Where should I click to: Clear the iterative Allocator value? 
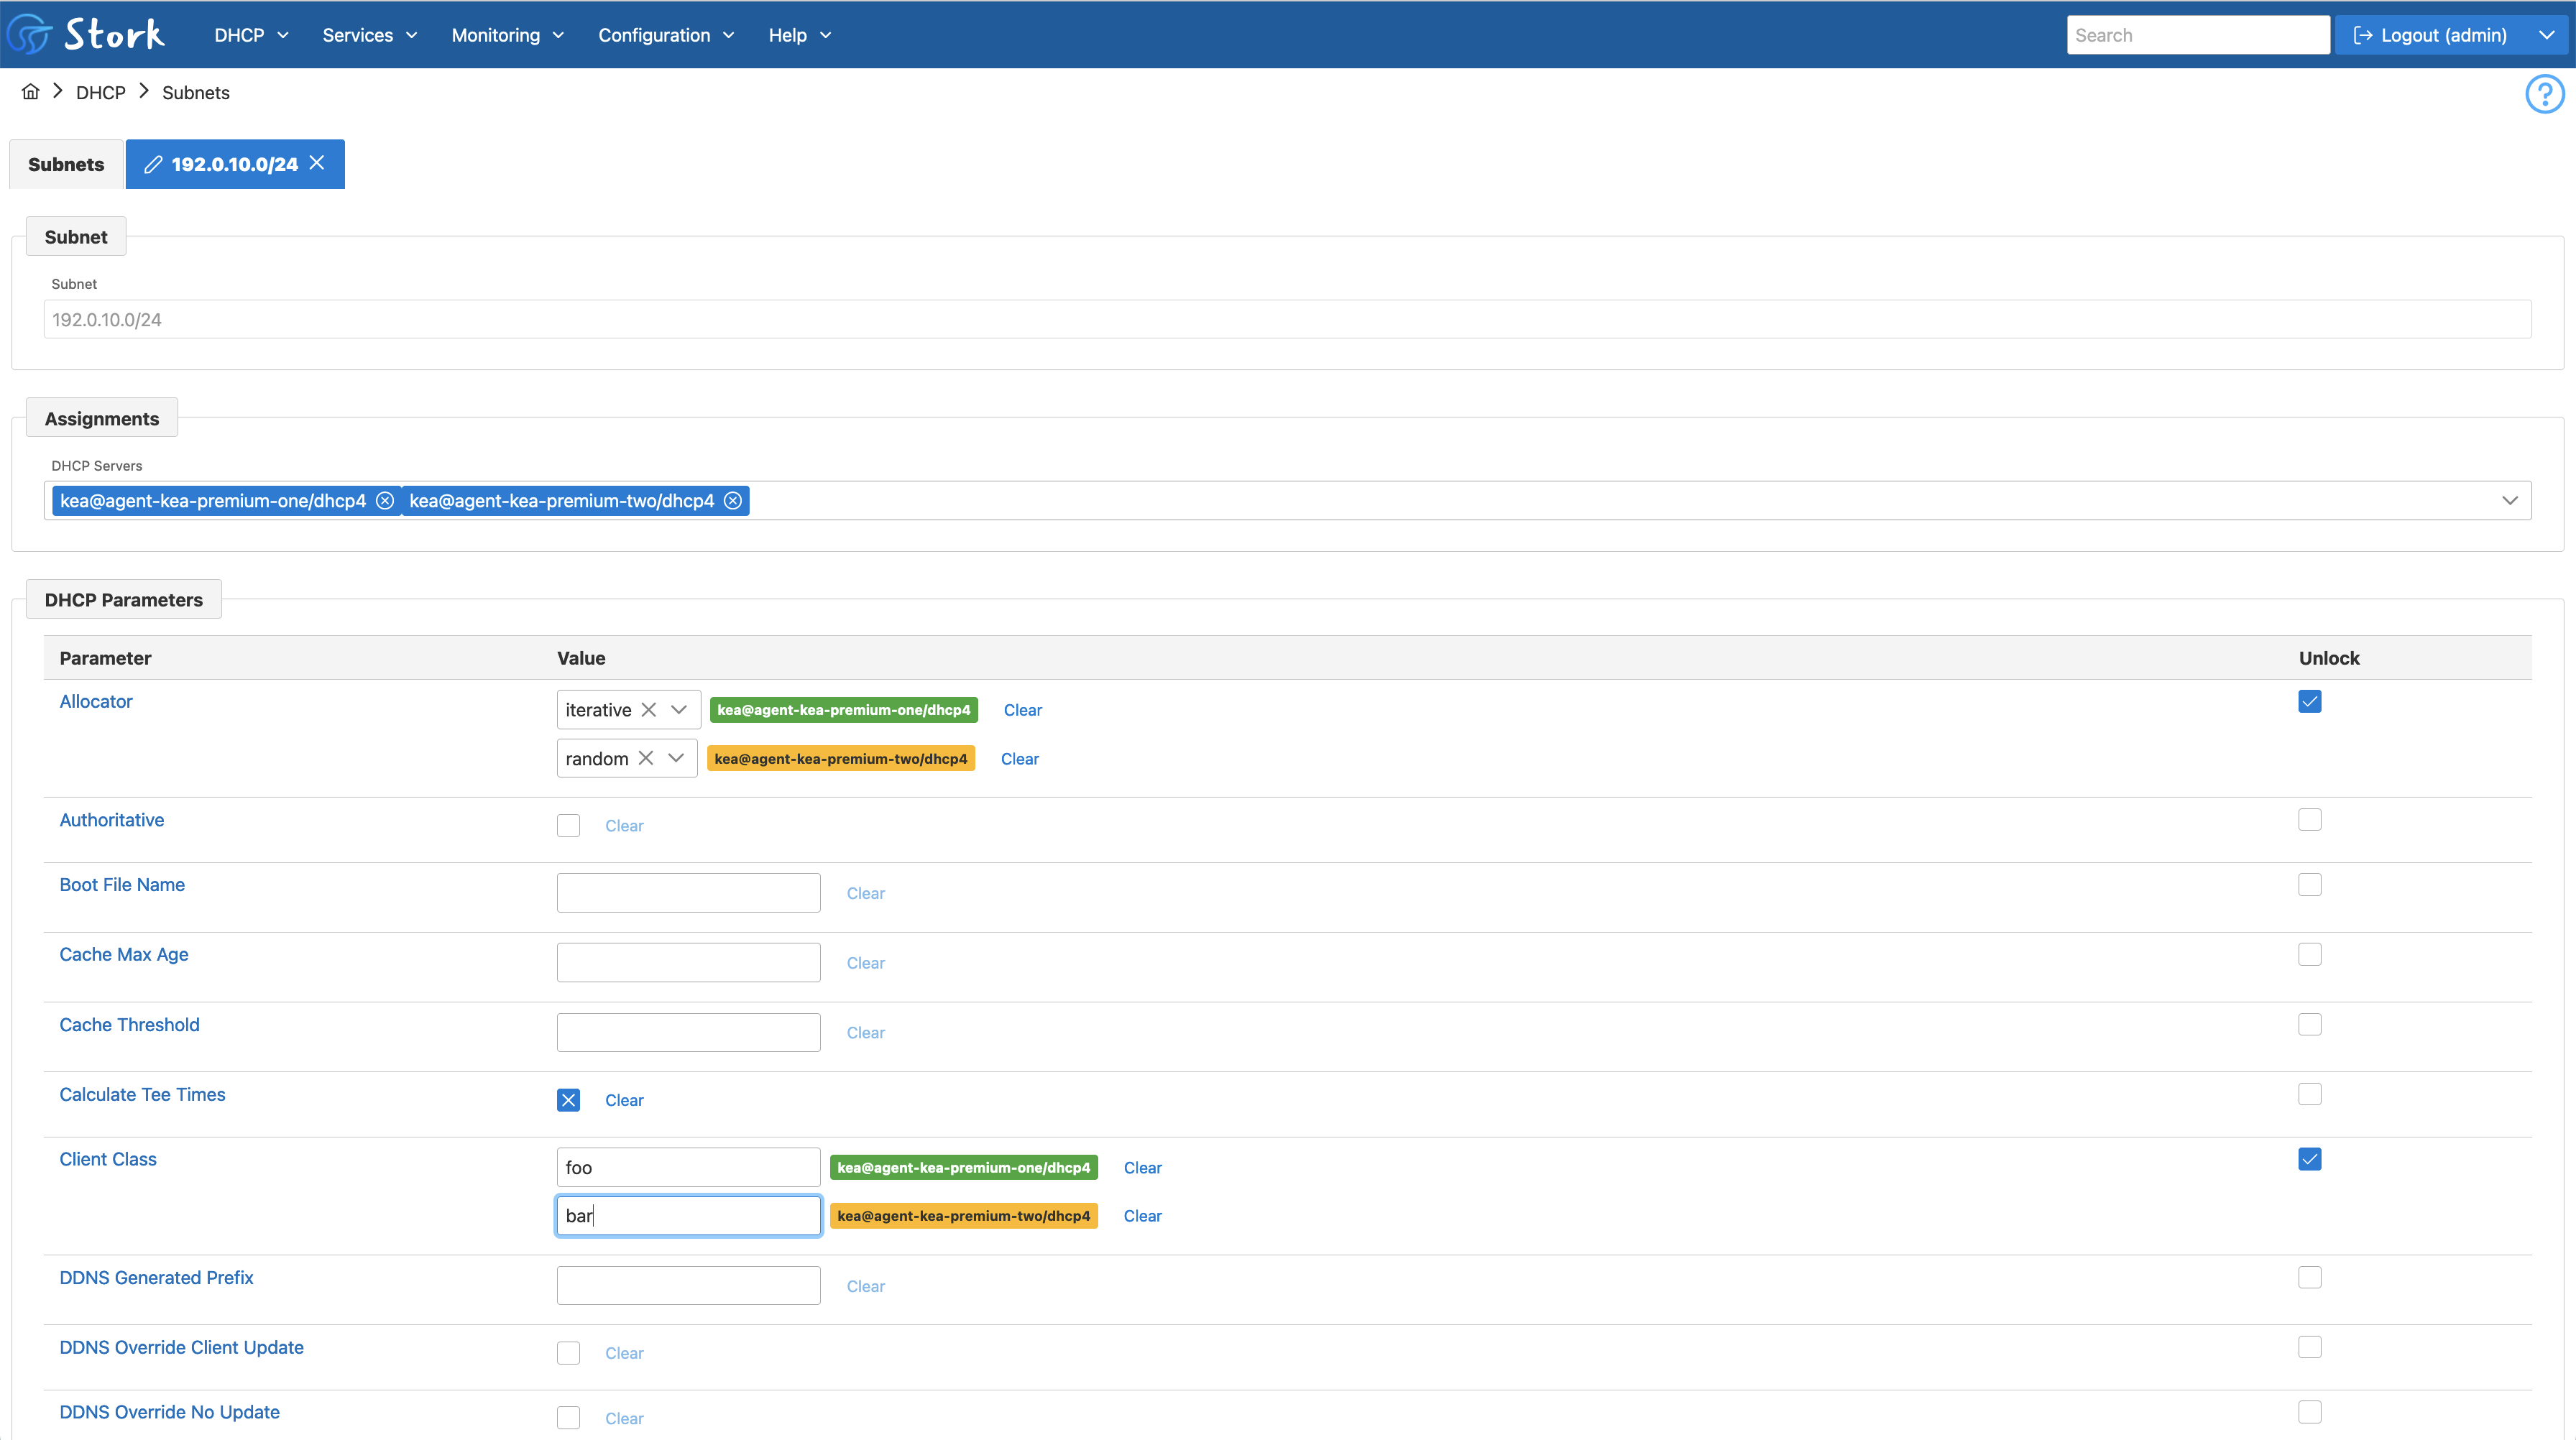[x=1022, y=710]
